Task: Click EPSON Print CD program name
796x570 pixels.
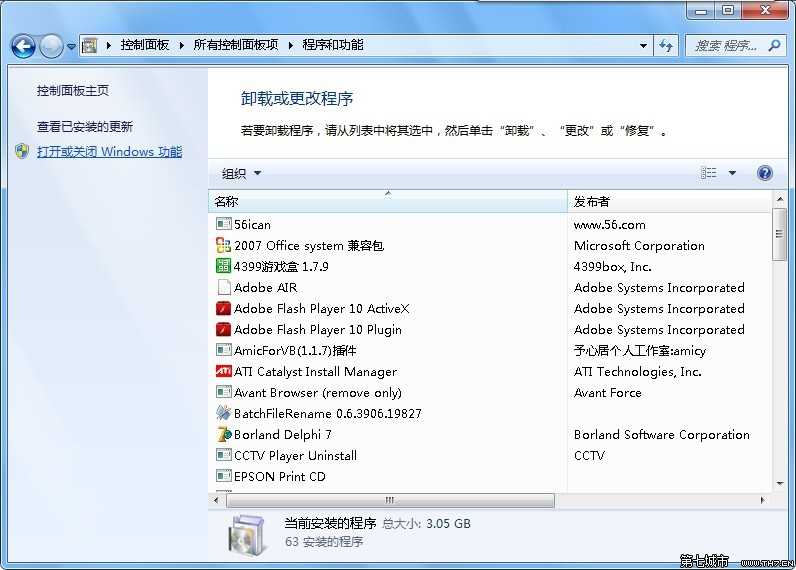Action: point(280,477)
